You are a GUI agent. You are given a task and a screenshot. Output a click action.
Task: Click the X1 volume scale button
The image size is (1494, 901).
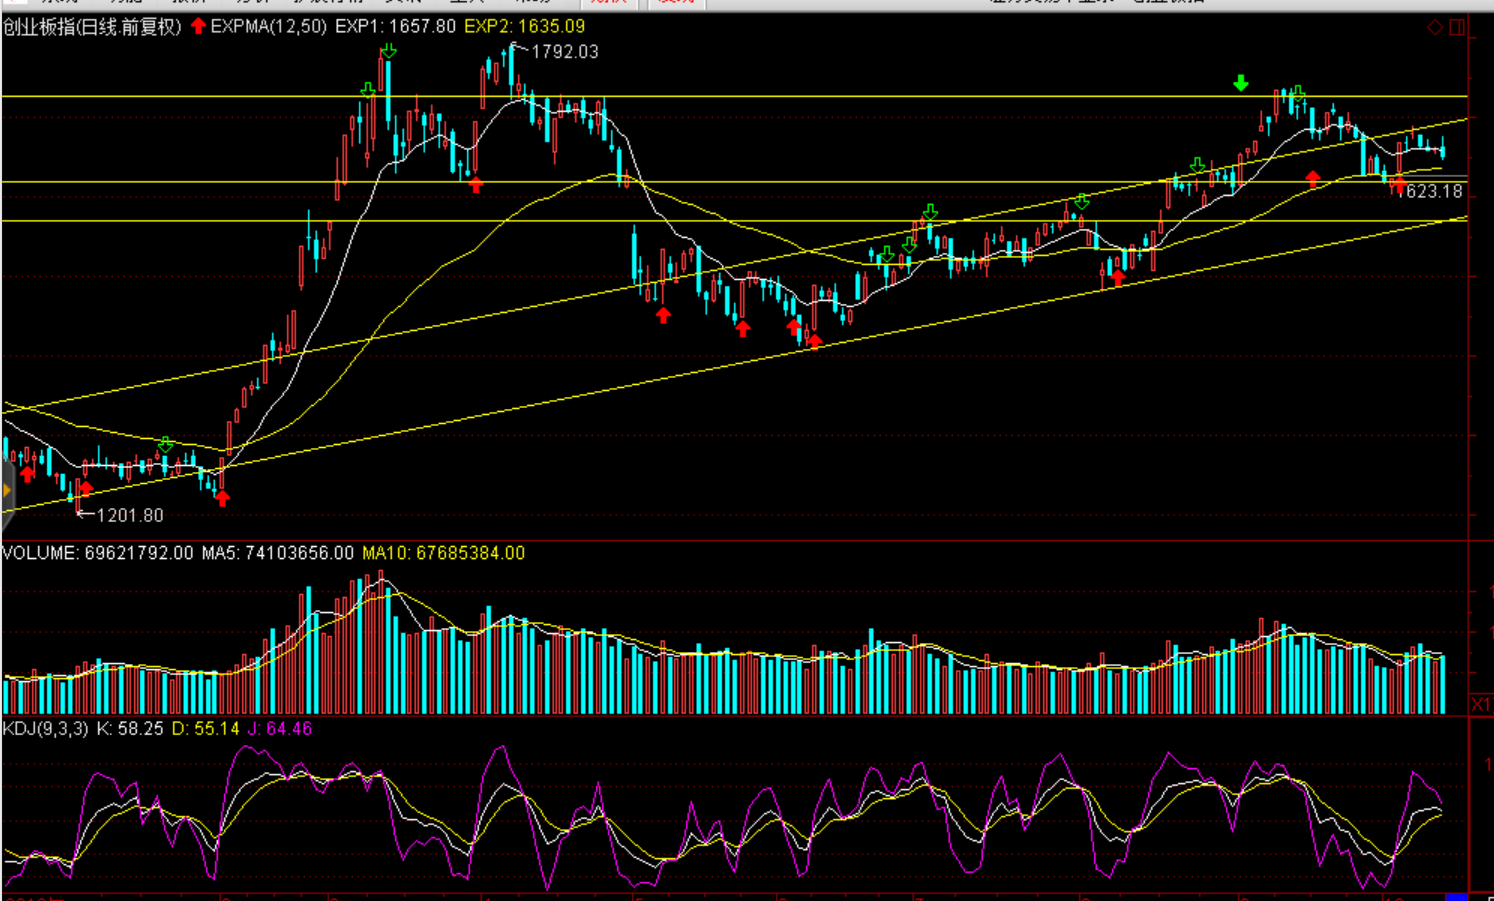point(1481,705)
